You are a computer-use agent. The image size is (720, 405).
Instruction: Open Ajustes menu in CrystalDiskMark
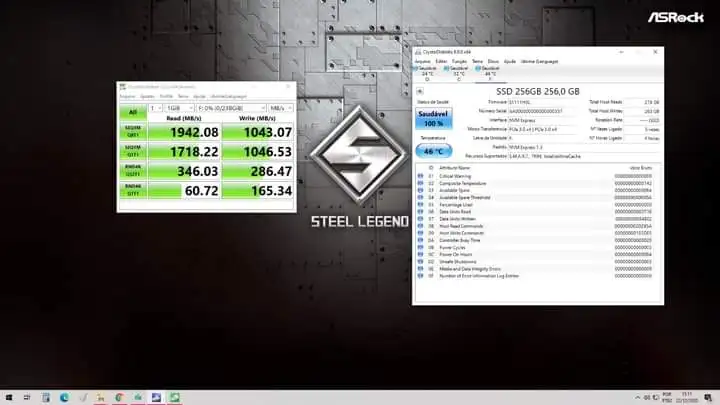147,96
